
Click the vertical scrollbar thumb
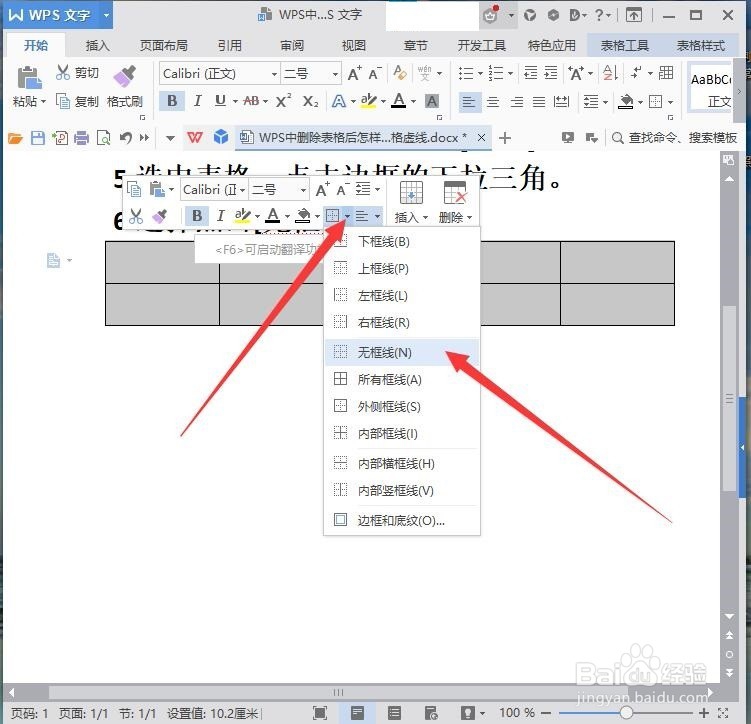729,398
